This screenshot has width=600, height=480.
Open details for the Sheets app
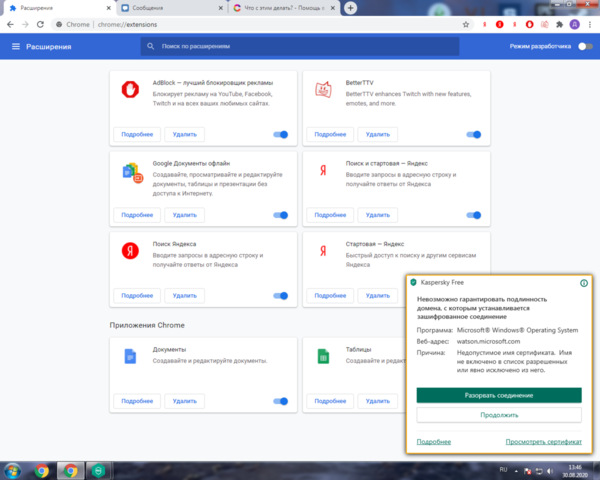(x=330, y=401)
